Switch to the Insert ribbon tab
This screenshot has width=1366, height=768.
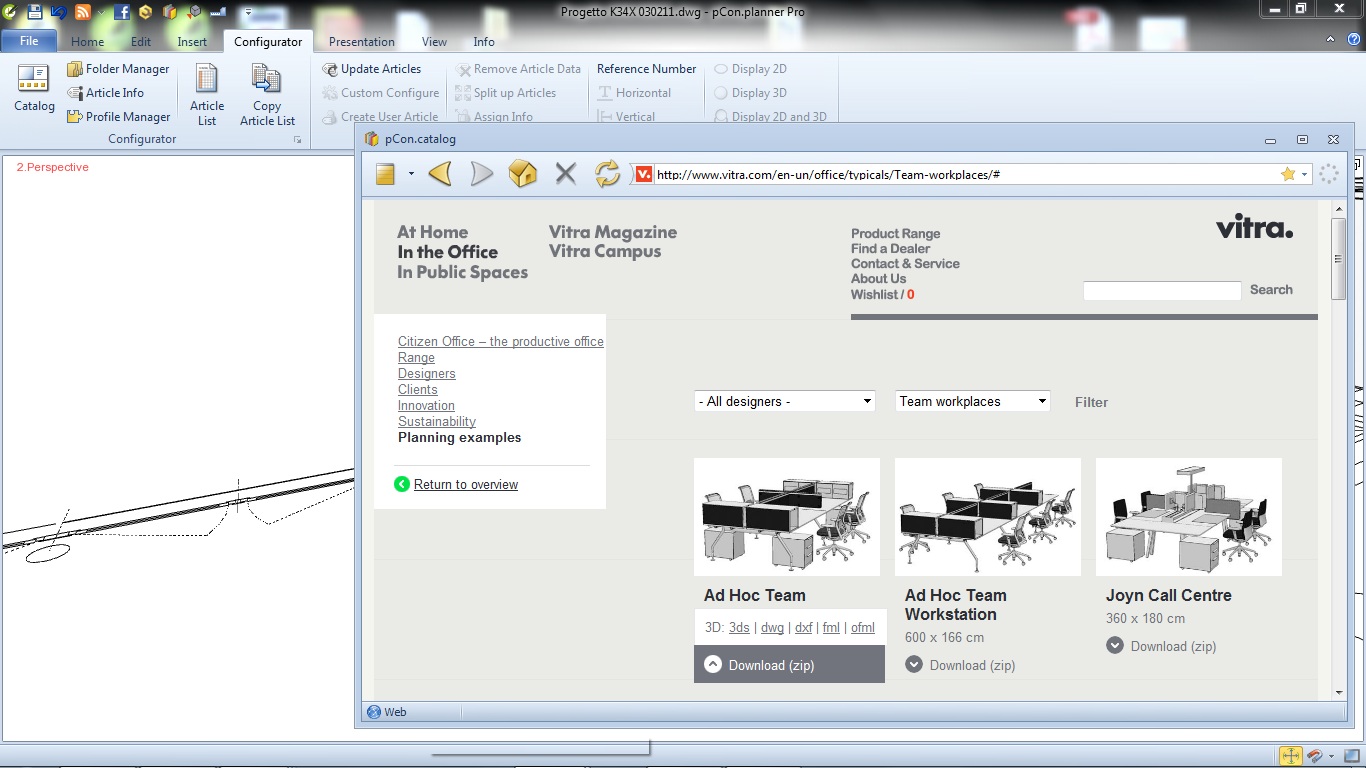coord(192,42)
